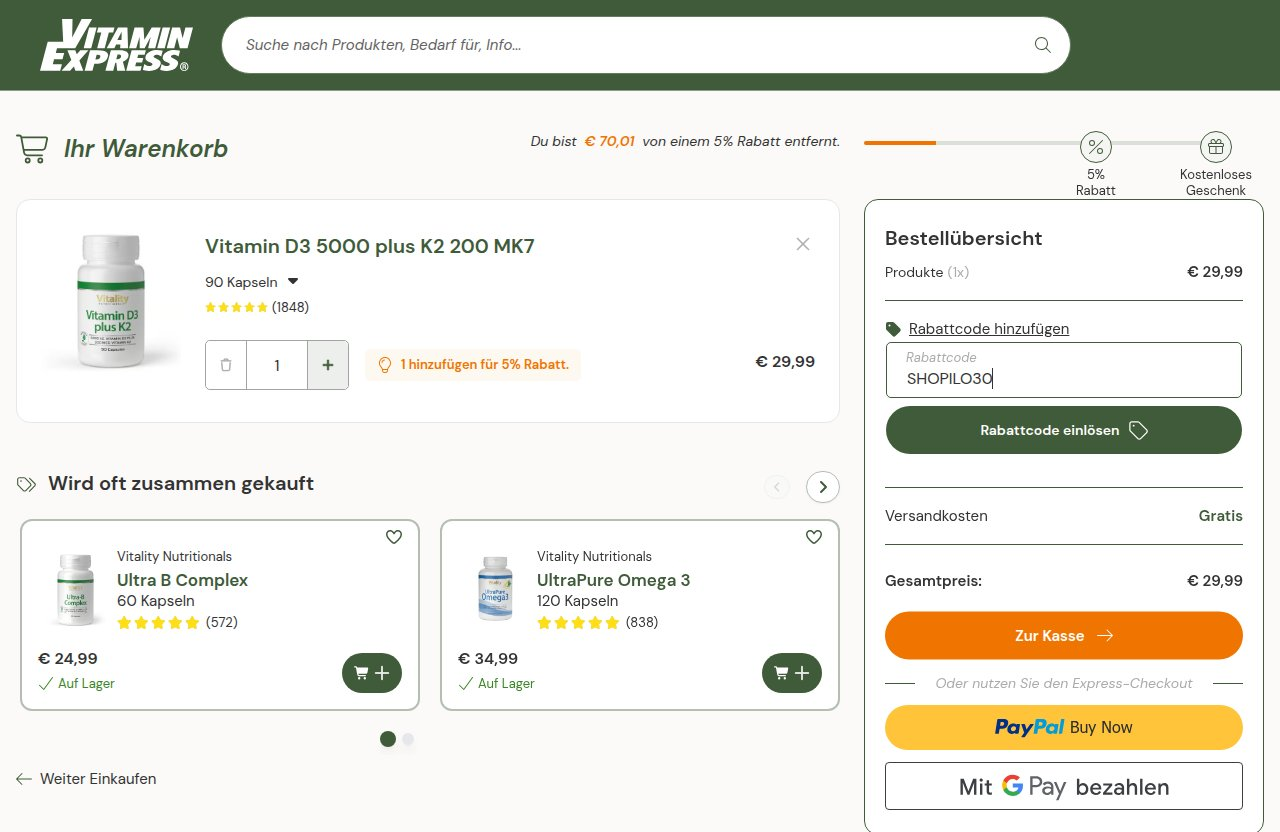This screenshot has height=832, width=1280.
Task: Click UltraPure Omega 3 star rating (838)
Action: click(x=597, y=622)
